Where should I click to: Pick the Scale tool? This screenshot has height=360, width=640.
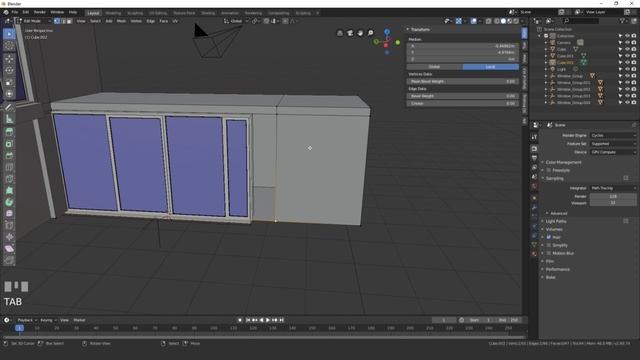[x=9, y=82]
